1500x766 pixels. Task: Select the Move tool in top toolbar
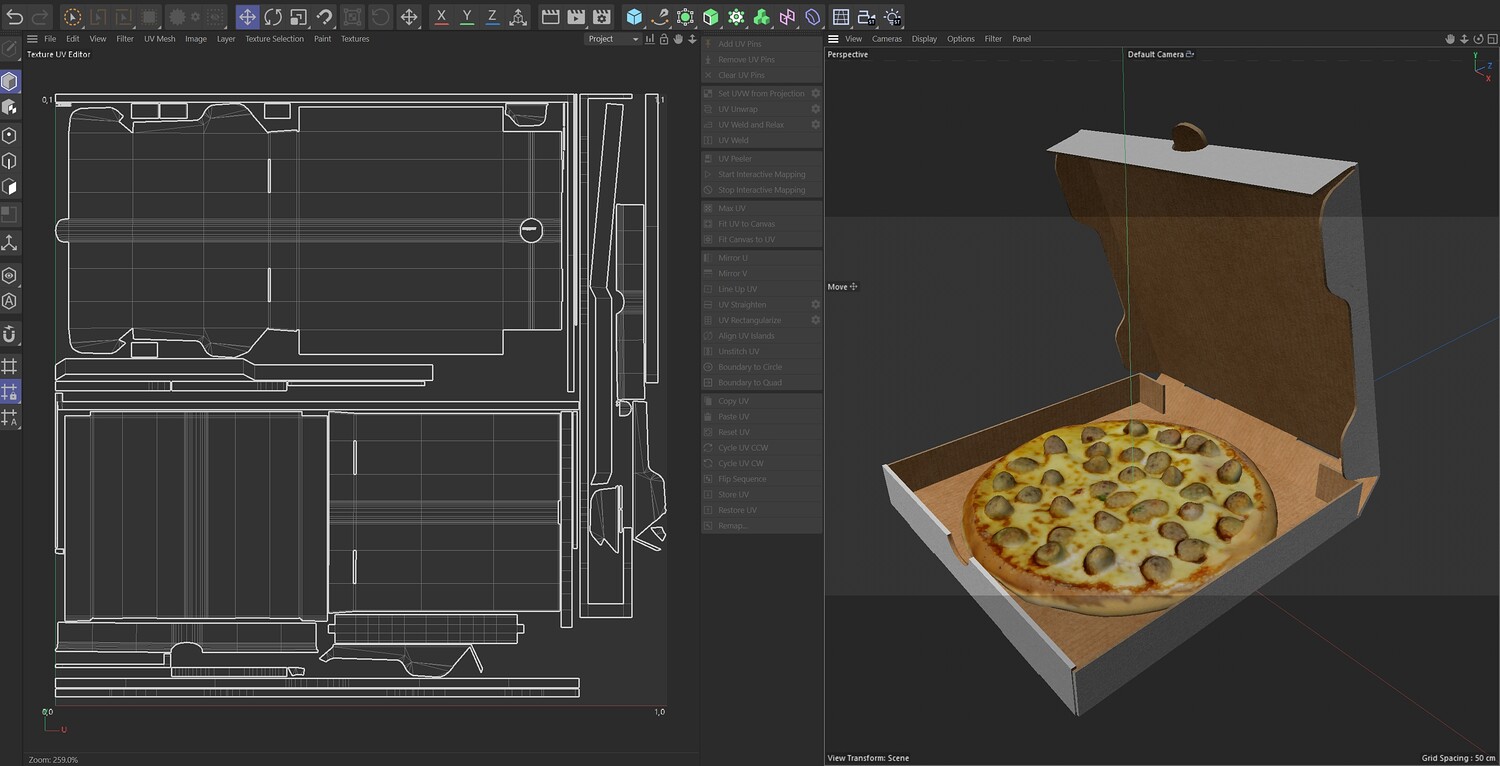coord(247,17)
